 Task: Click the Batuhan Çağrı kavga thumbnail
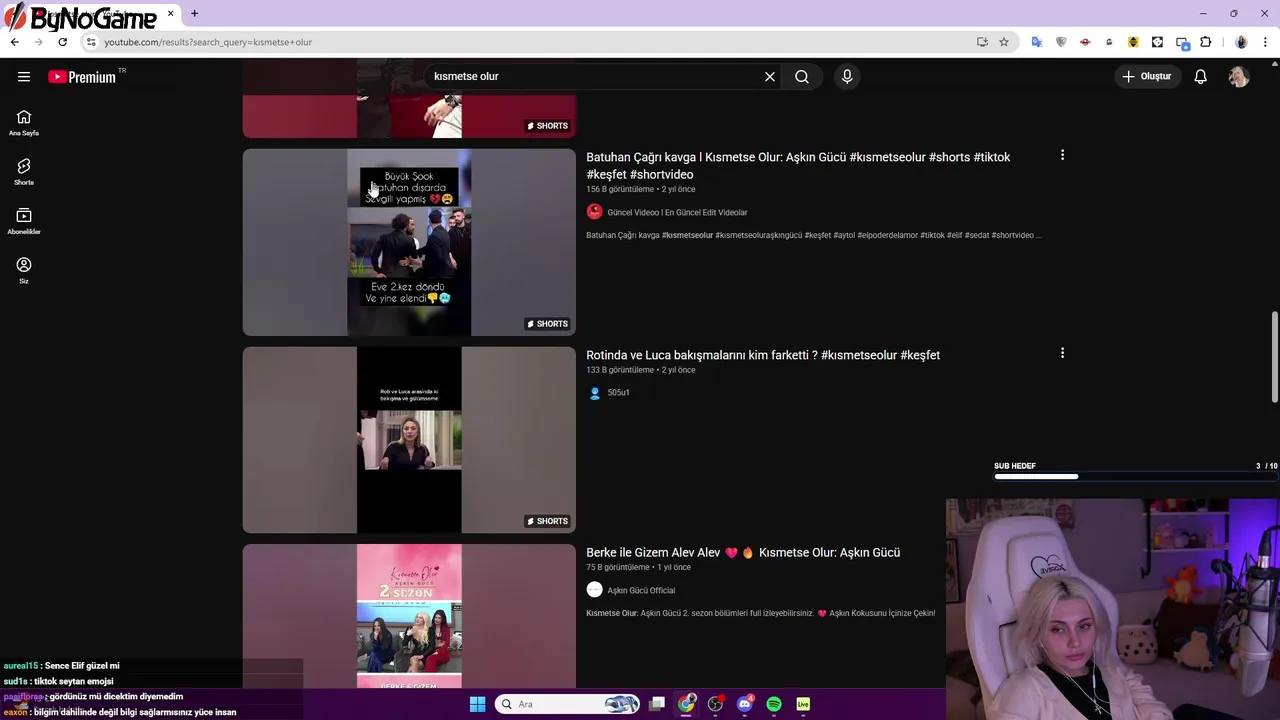point(409,242)
